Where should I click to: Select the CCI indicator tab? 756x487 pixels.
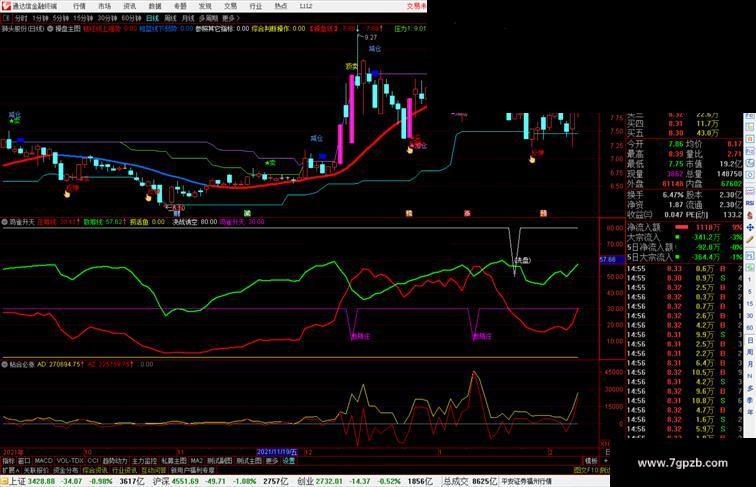(x=93, y=461)
